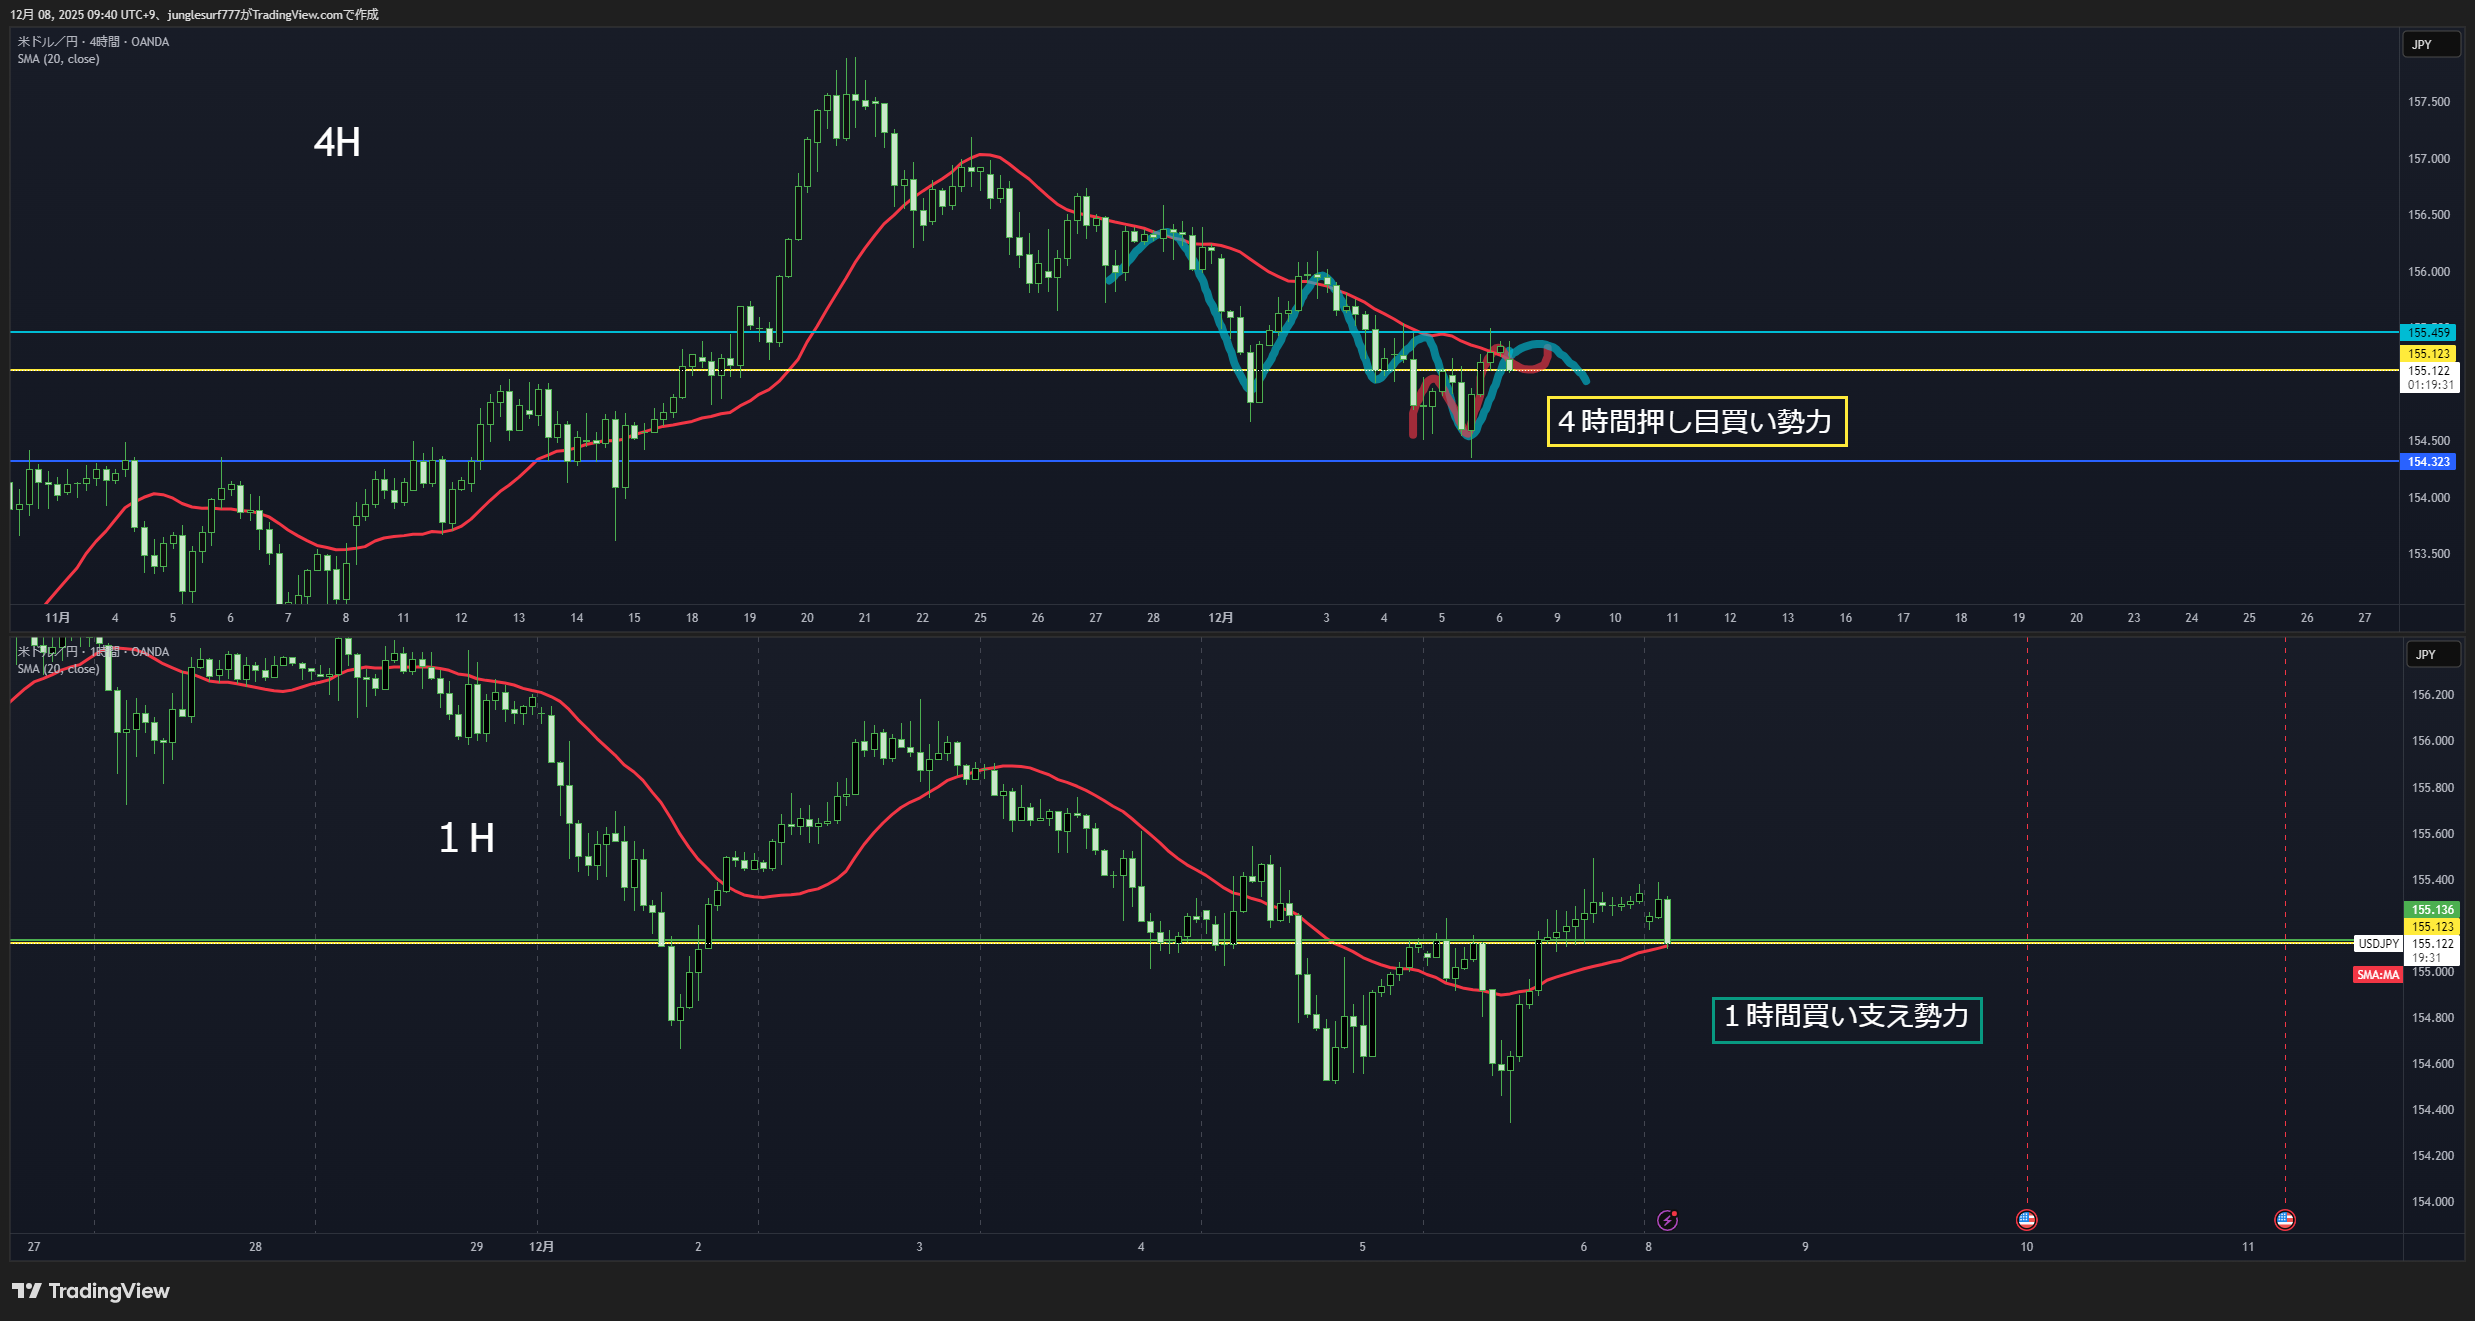Click the red SMA:MA price scale tag
Viewport: 2475px width, 1321px height.
point(2377,975)
